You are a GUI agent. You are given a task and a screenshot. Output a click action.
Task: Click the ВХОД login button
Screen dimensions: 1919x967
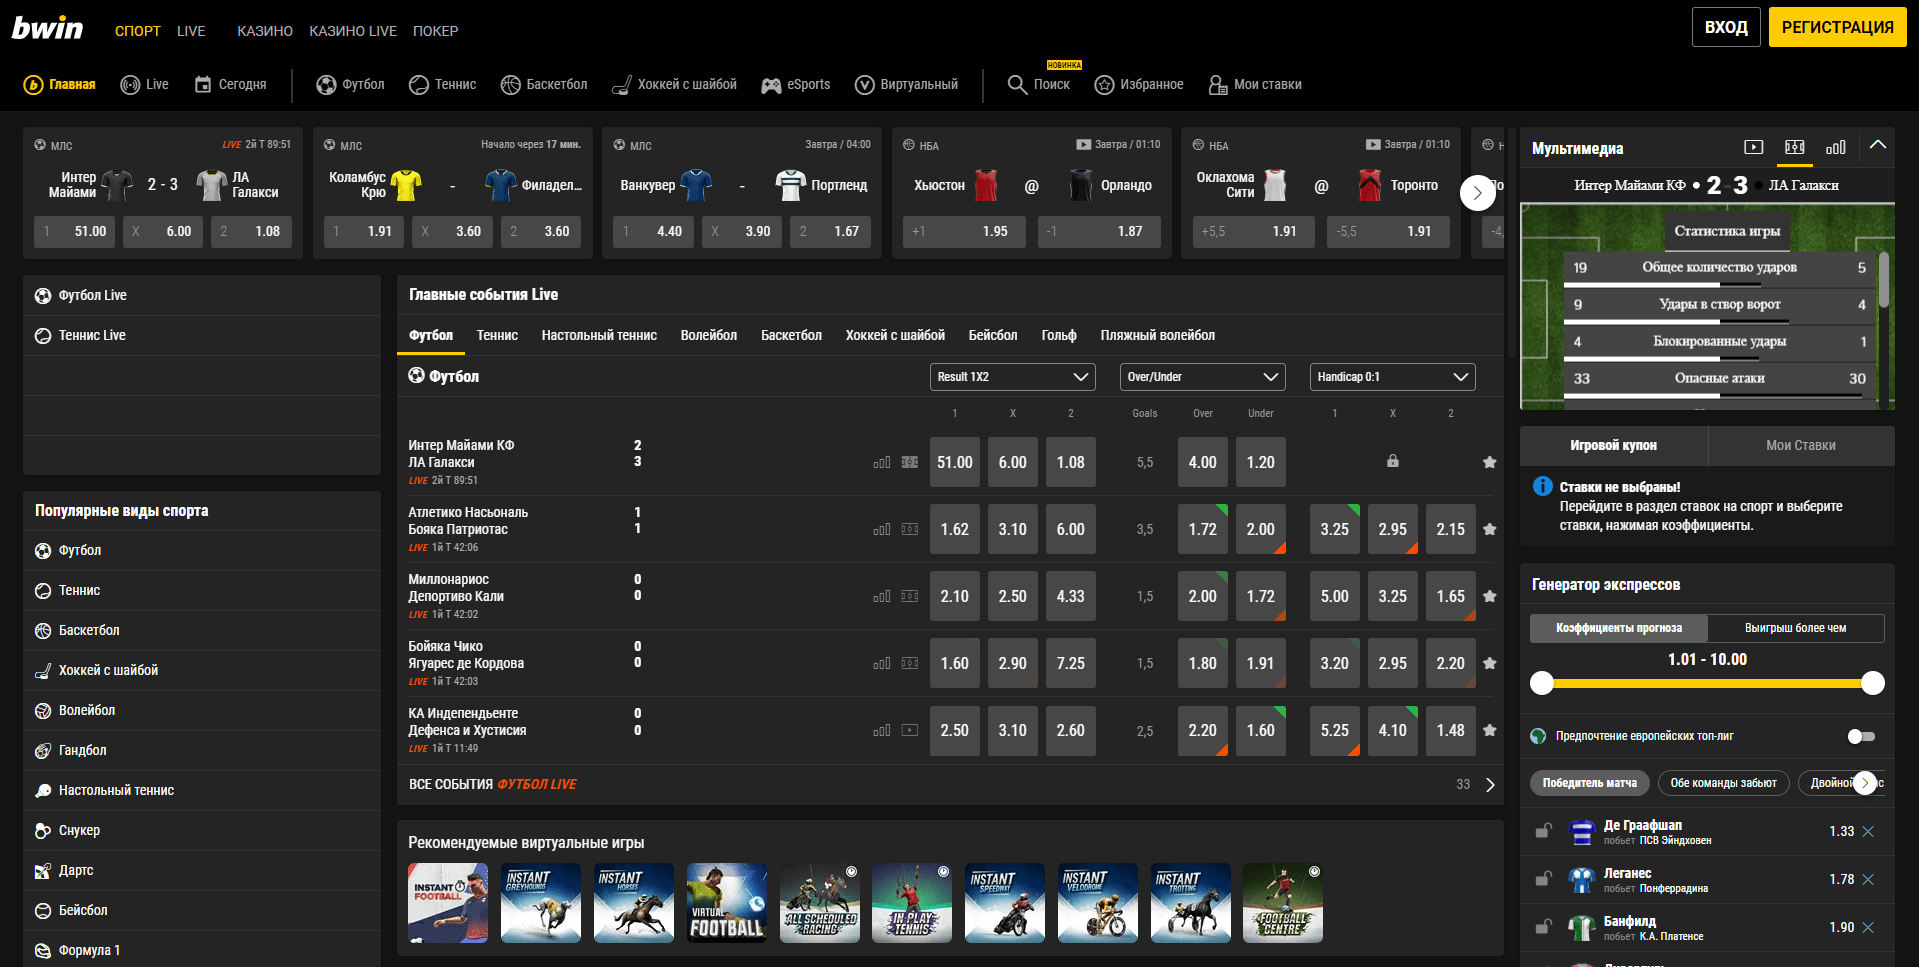1726,27
